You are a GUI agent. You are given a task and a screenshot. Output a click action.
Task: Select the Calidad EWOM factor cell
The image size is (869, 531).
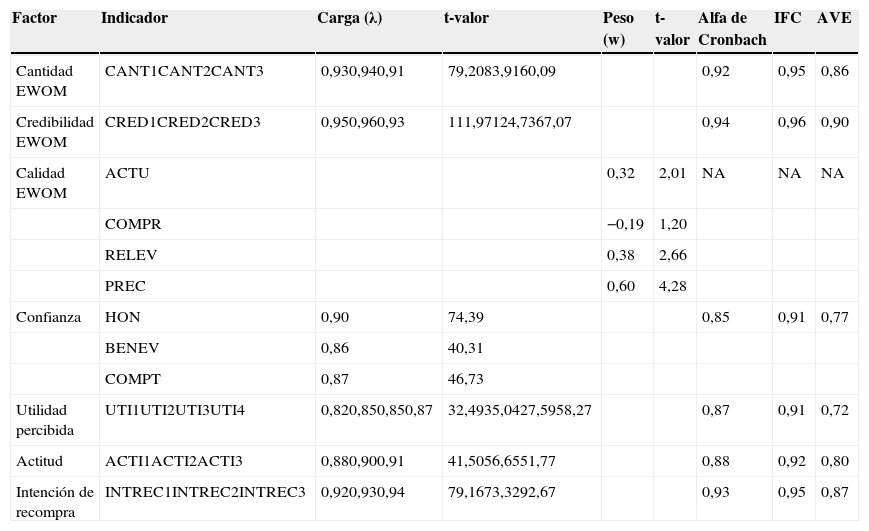point(42,183)
